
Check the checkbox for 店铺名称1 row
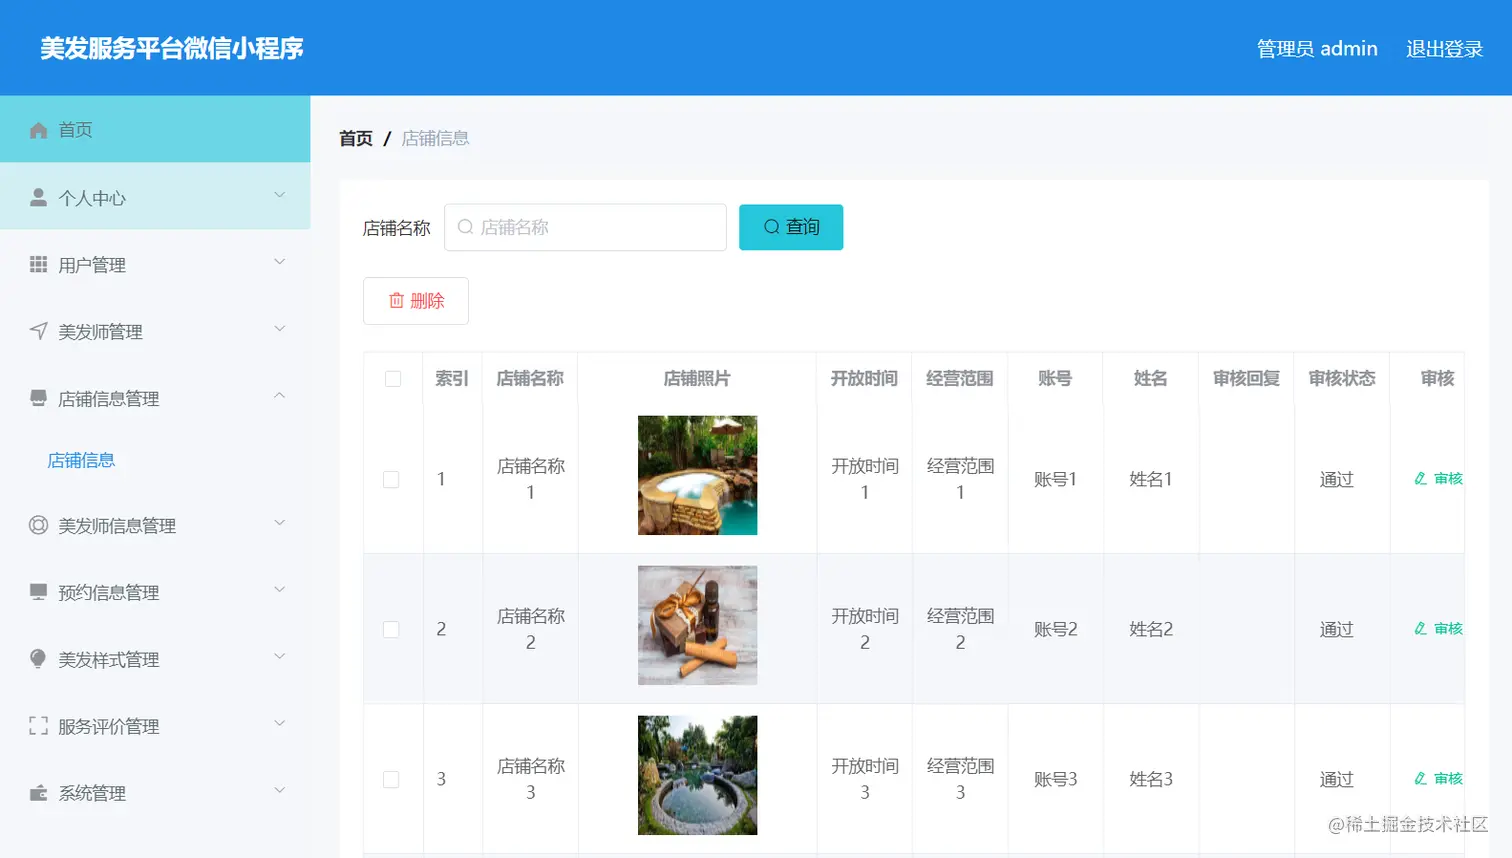pos(391,480)
